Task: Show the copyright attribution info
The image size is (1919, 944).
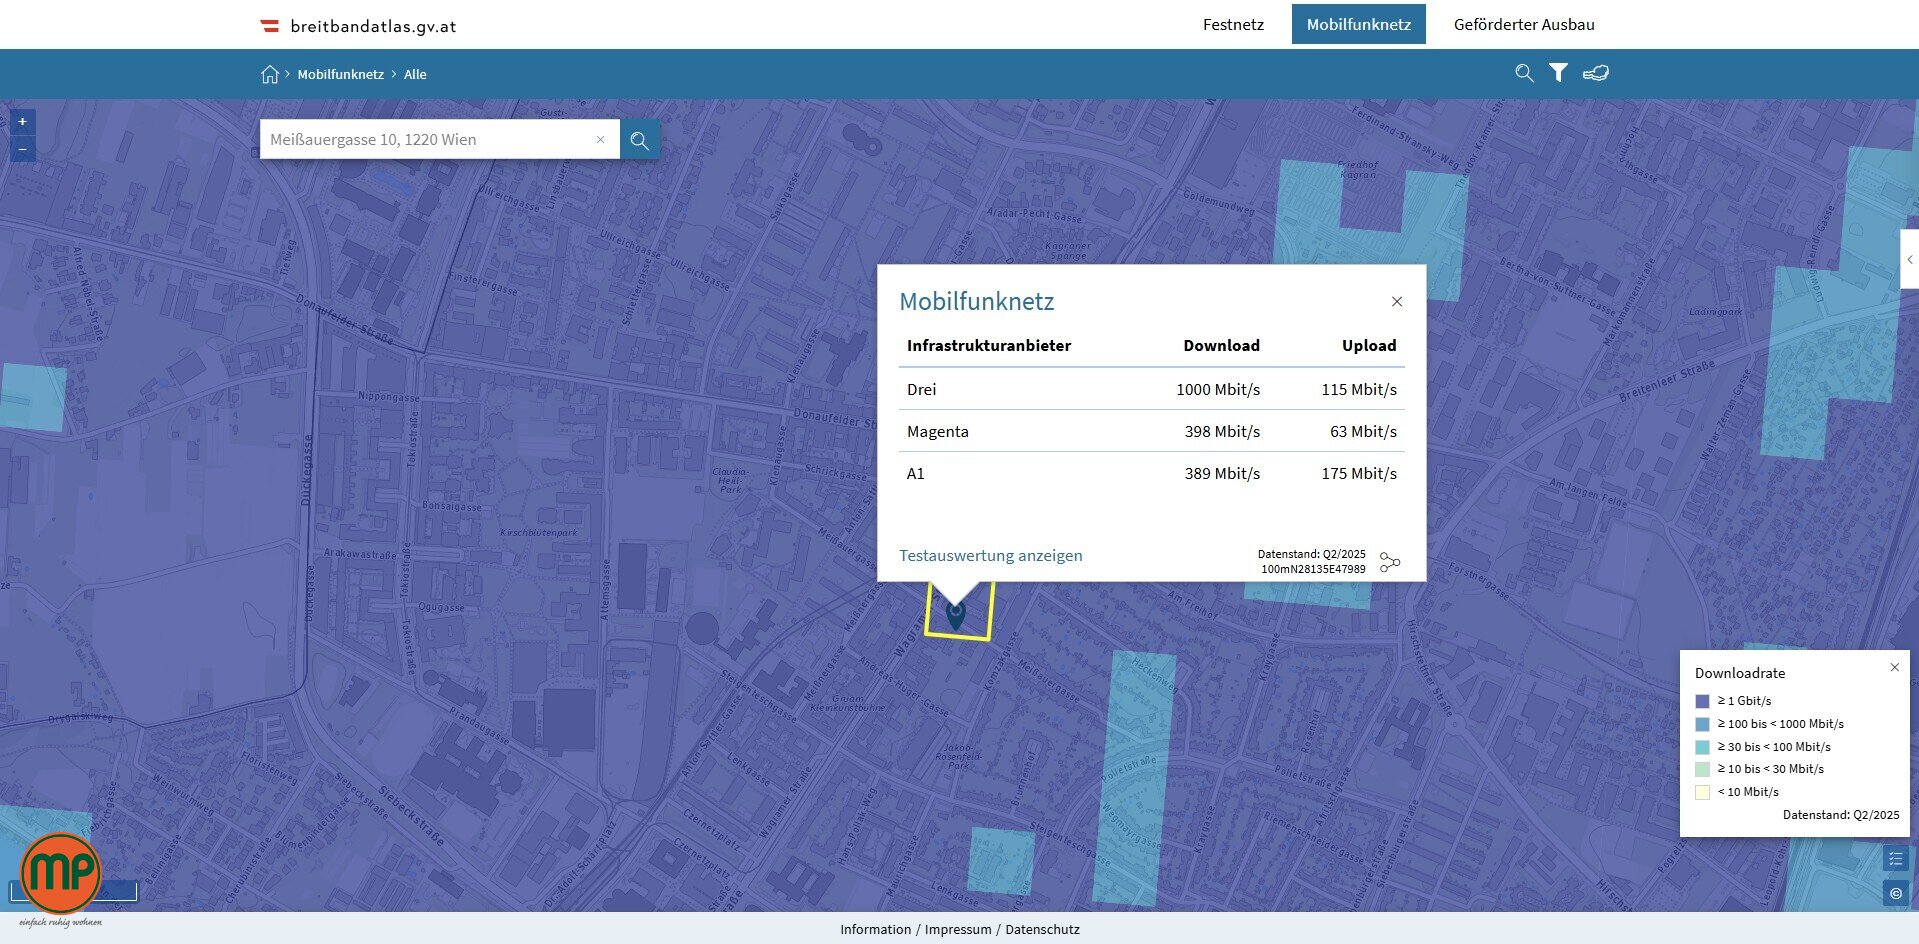Action: (1895, 892)
